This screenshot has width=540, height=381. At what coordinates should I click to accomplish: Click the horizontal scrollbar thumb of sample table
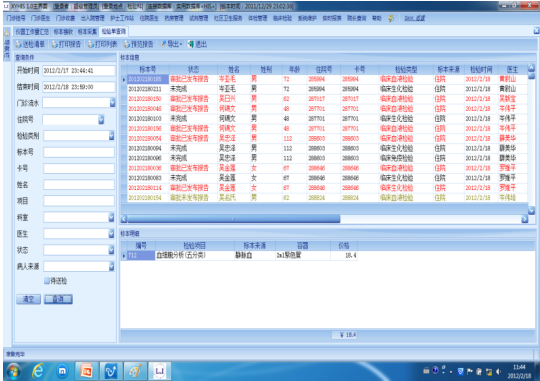(x=234, y=219)
